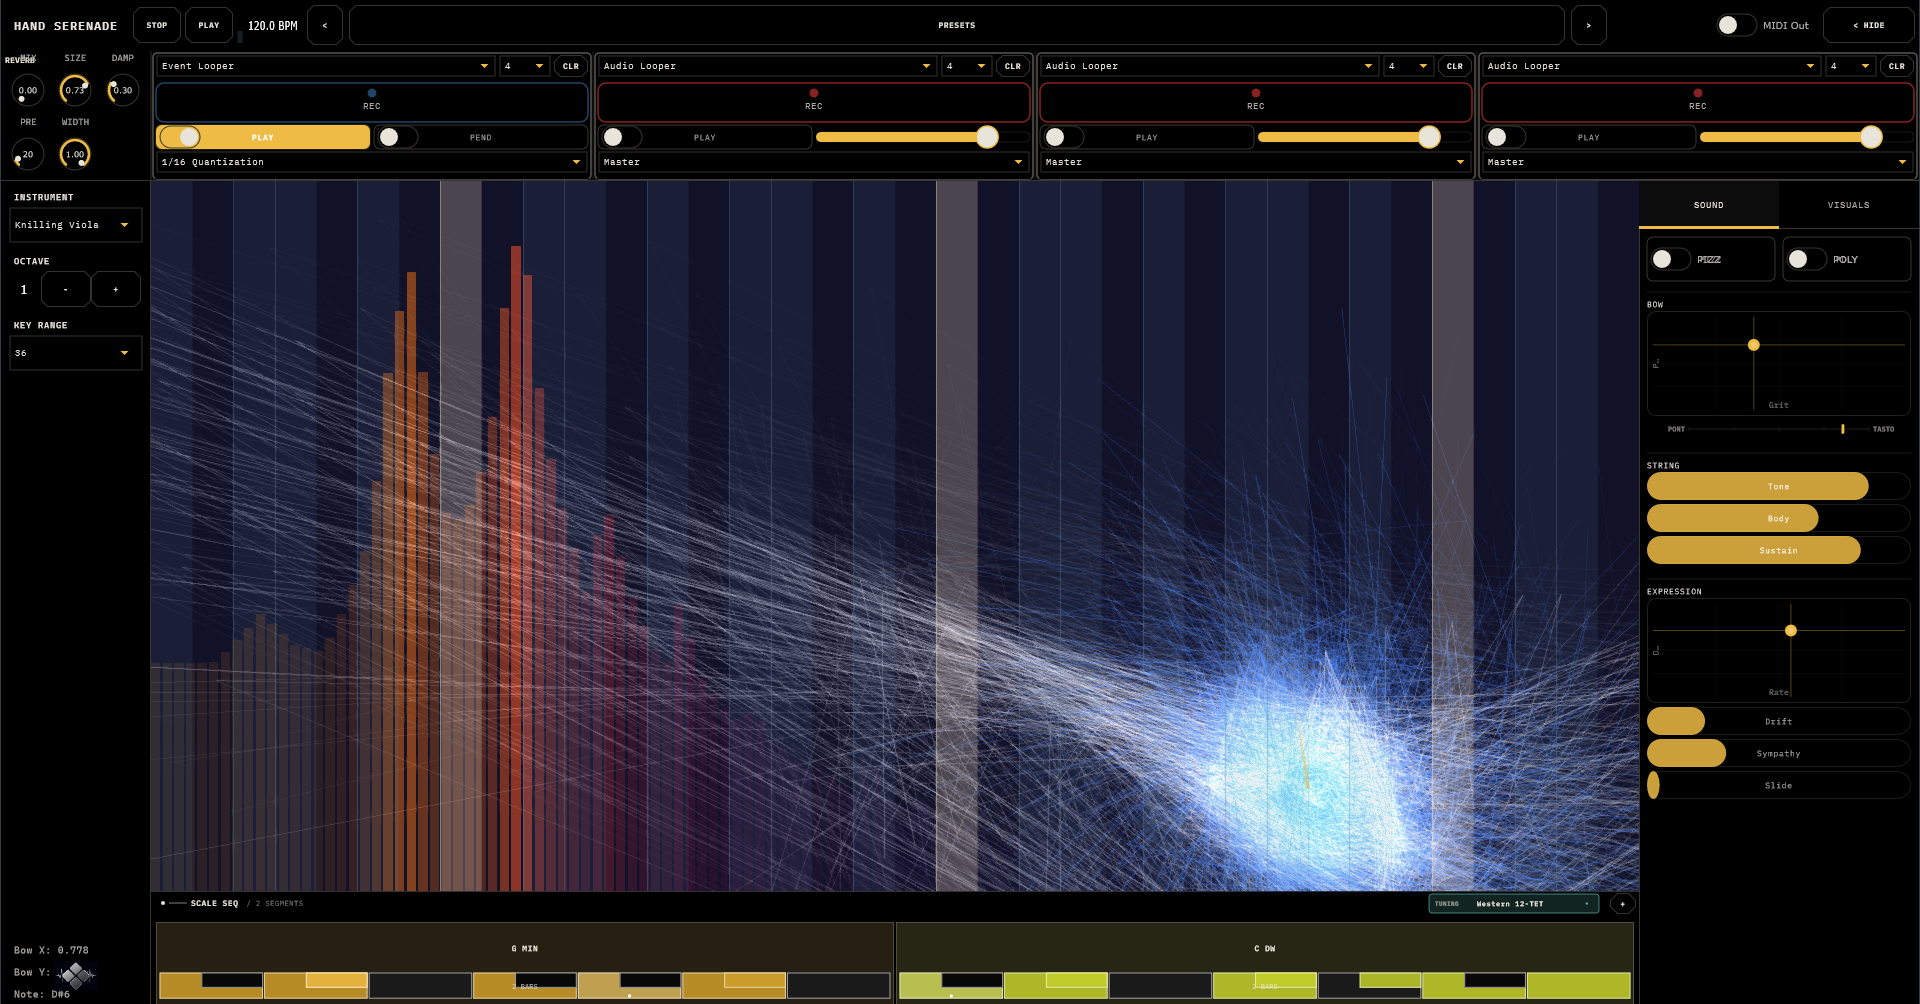Open the Event Looper type dropdown
1920x1004 pixels.
pos(326,66)
